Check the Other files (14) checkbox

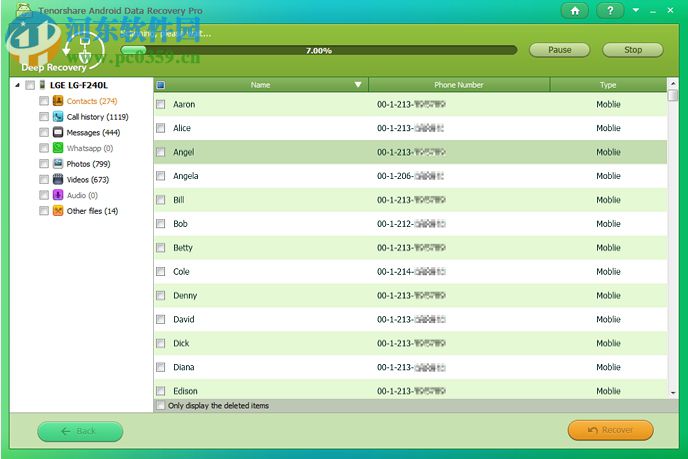tap(44, 211)
